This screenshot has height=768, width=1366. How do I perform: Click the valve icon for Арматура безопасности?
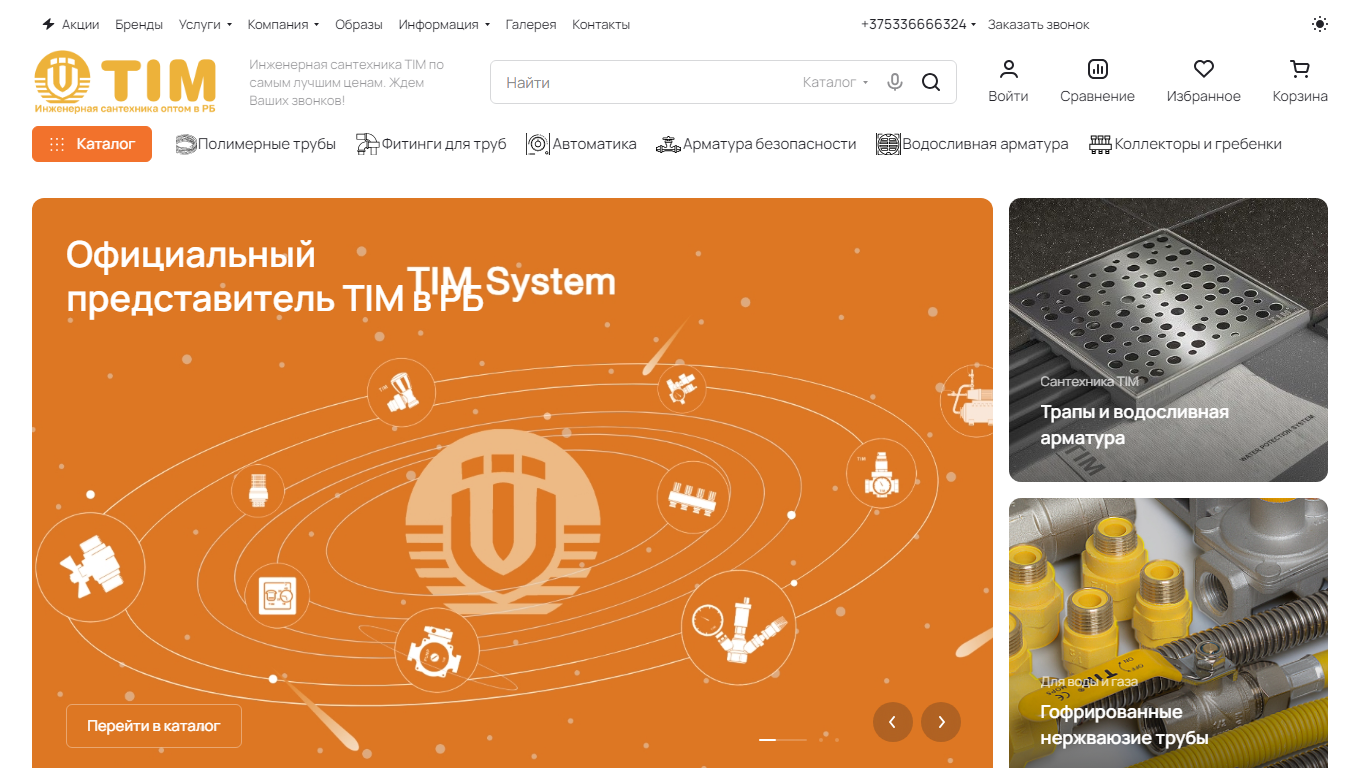point(668,144)
